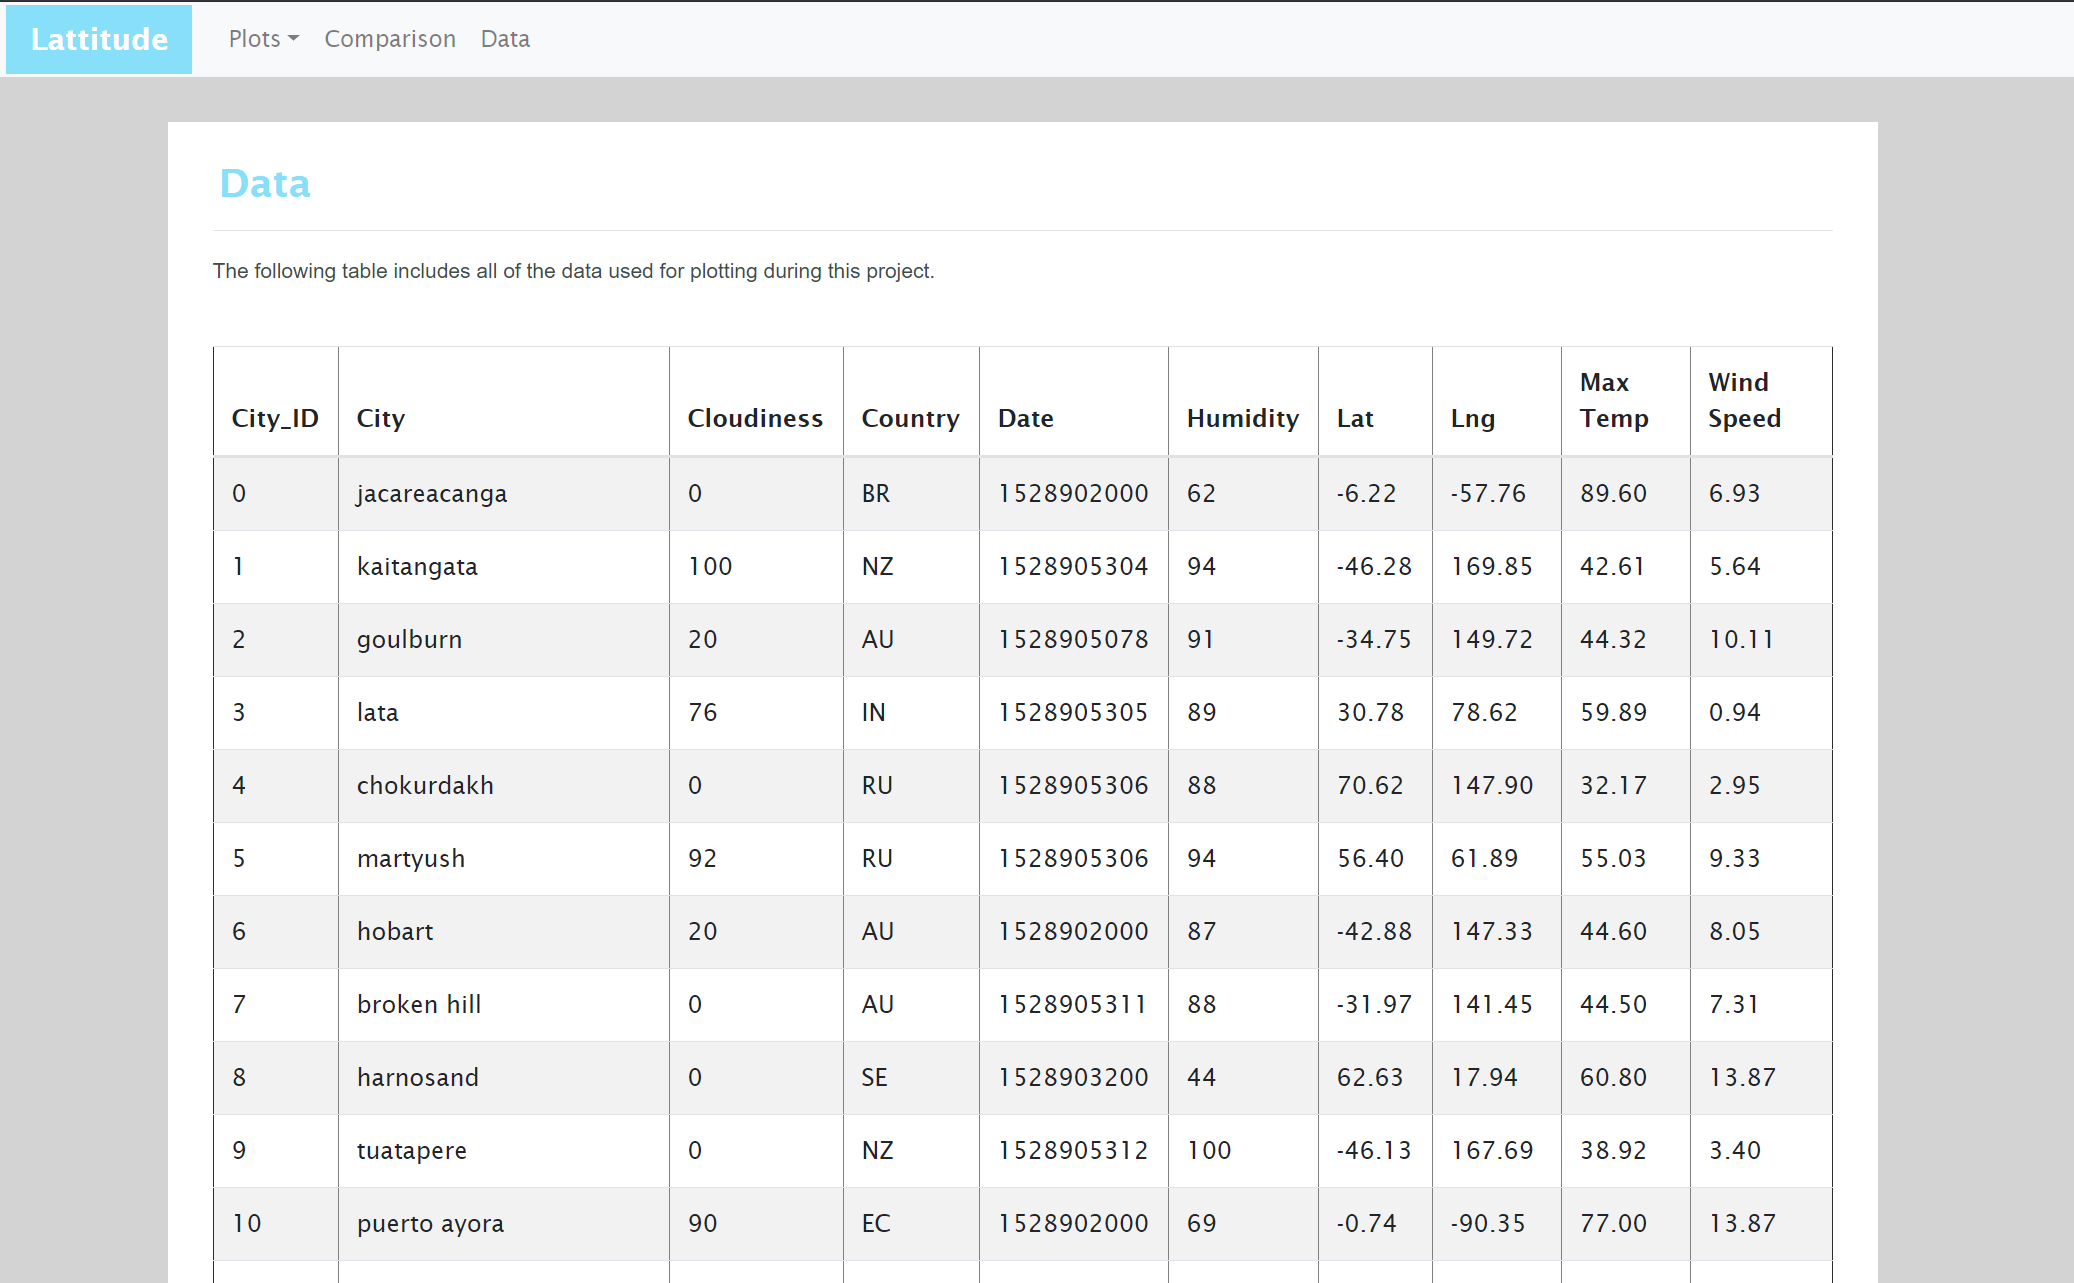Click the 89.60 max temp cell
The width and height of the screenshot is (2074, 1283).
pyautogui.click(x=1613, y=493)
